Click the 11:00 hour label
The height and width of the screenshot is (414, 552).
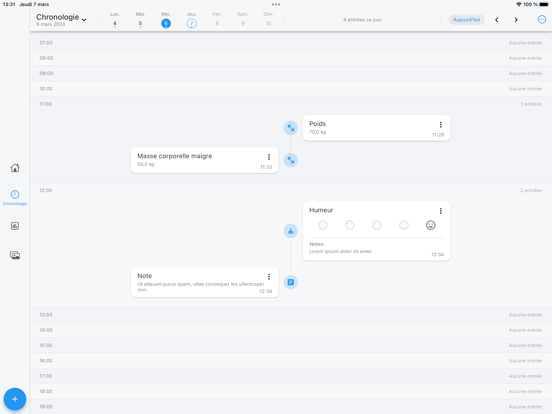point(46,104)
